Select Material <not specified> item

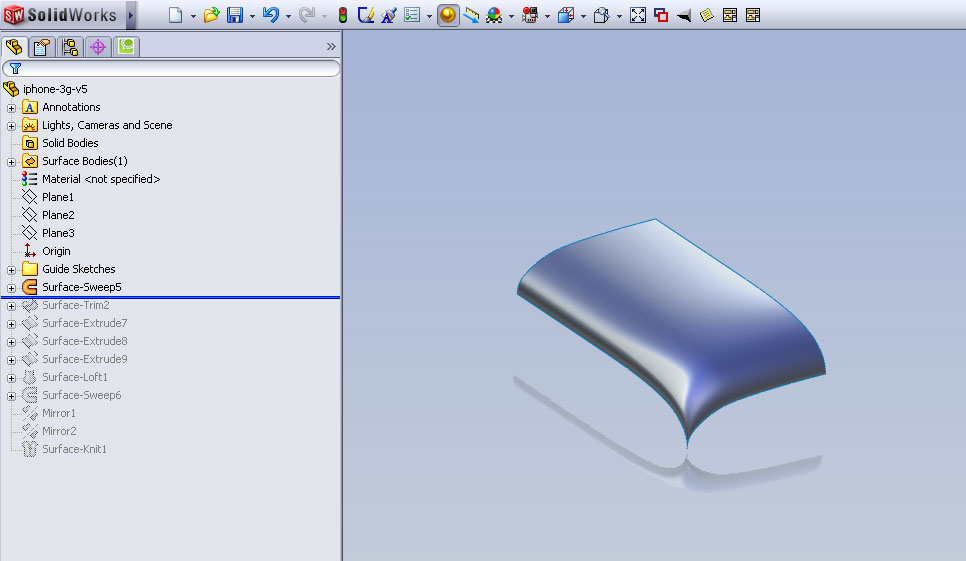click(100, 179)
